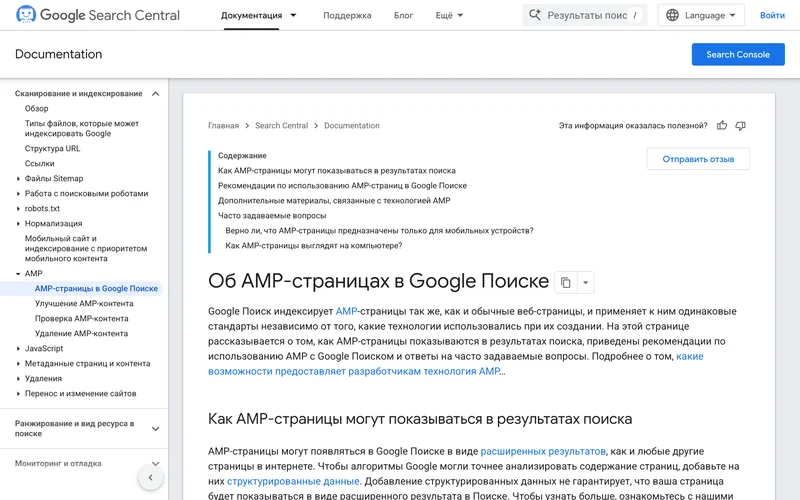Click the AMP link in the intro paragraph
The width and height of the screenshot is (800, 500).
coord(346,311)
